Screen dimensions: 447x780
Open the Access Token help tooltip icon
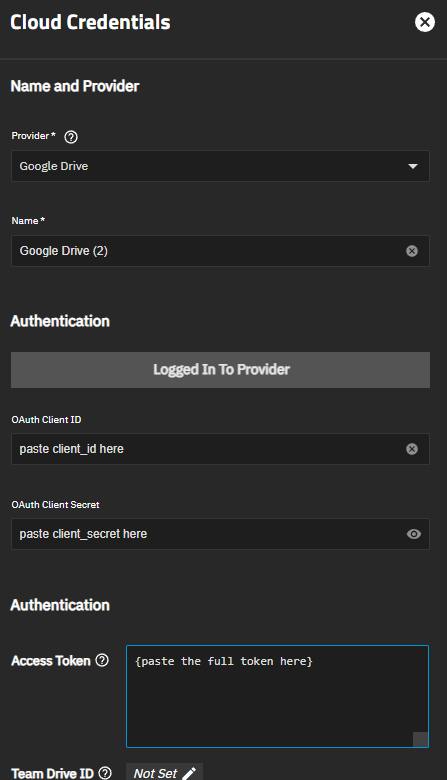102,660
